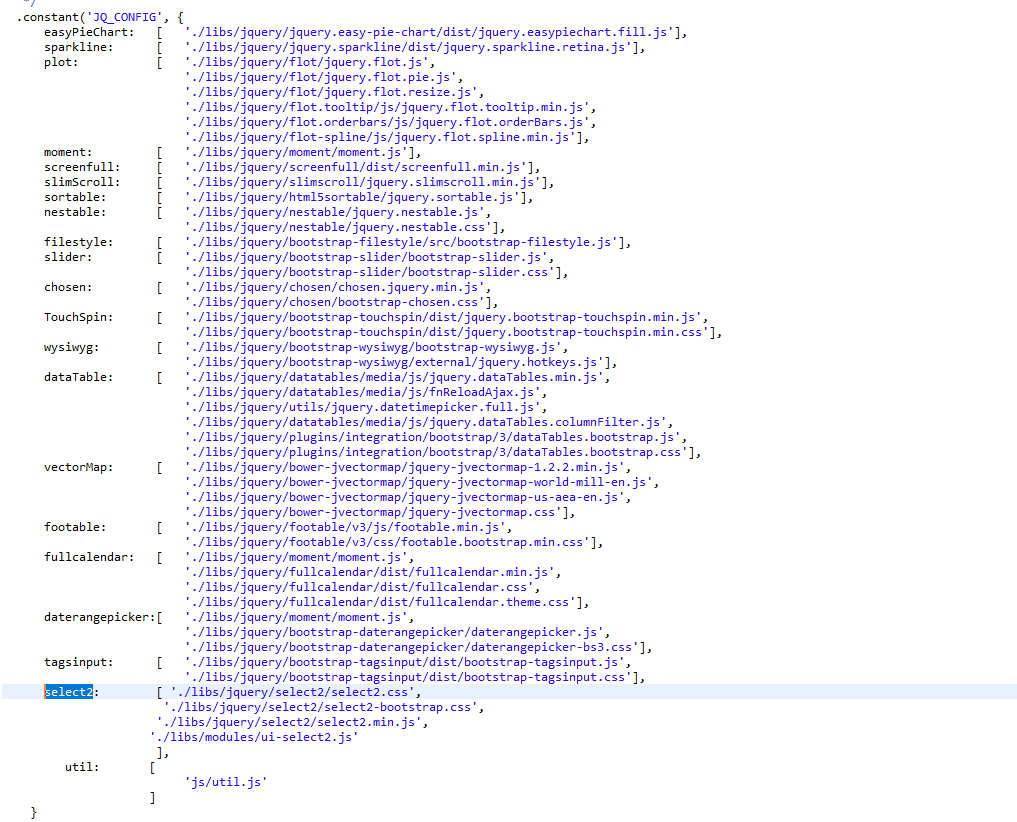Click the jquery.bootstrap-touchspin.min.css path
1017x822 pixels.
click(x=447, y=332)
